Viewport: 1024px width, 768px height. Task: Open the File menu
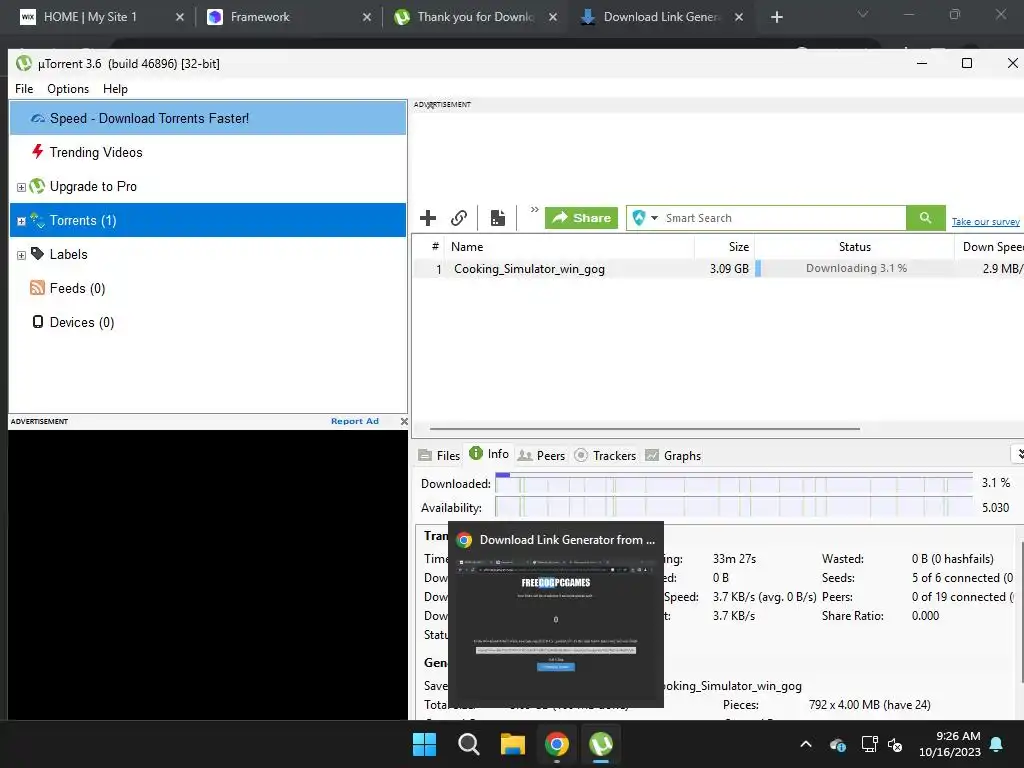tap(24, 89)
